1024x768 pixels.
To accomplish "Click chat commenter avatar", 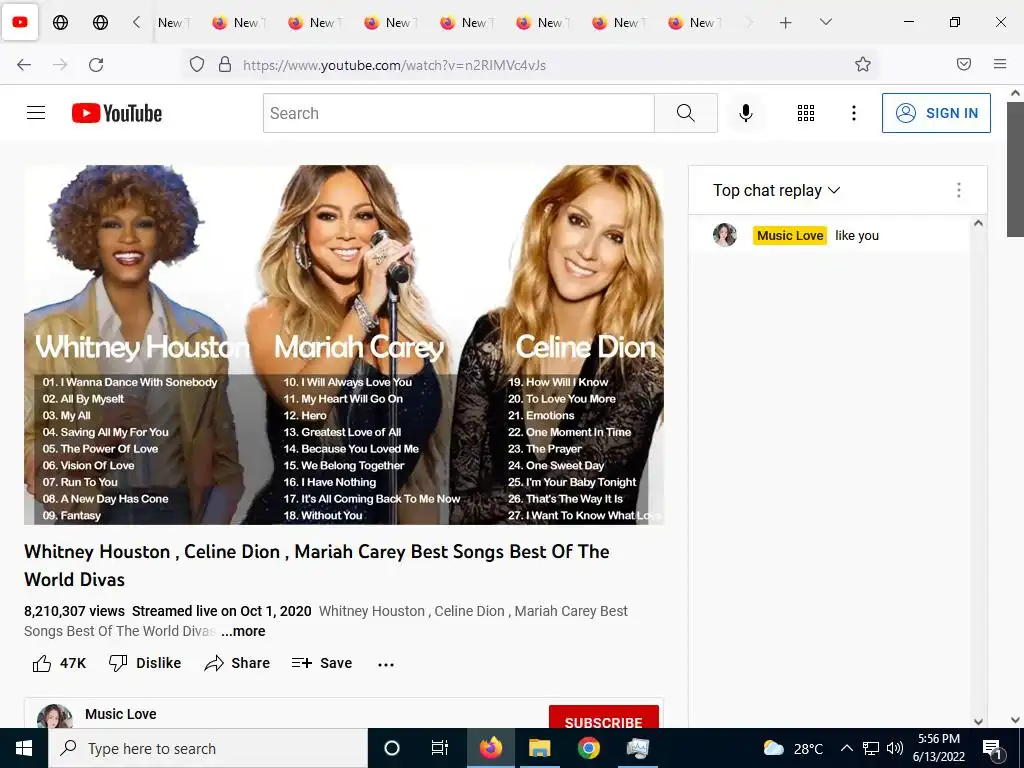I will pyautogui.click(x=725, y=235).
